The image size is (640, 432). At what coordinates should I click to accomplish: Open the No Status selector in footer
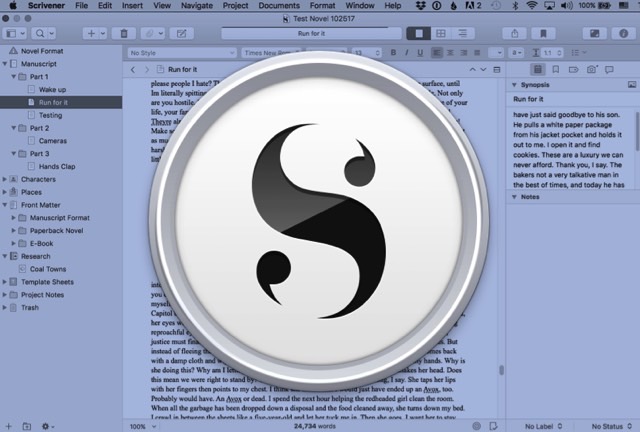pyautogui.click(x=611, y=426)
